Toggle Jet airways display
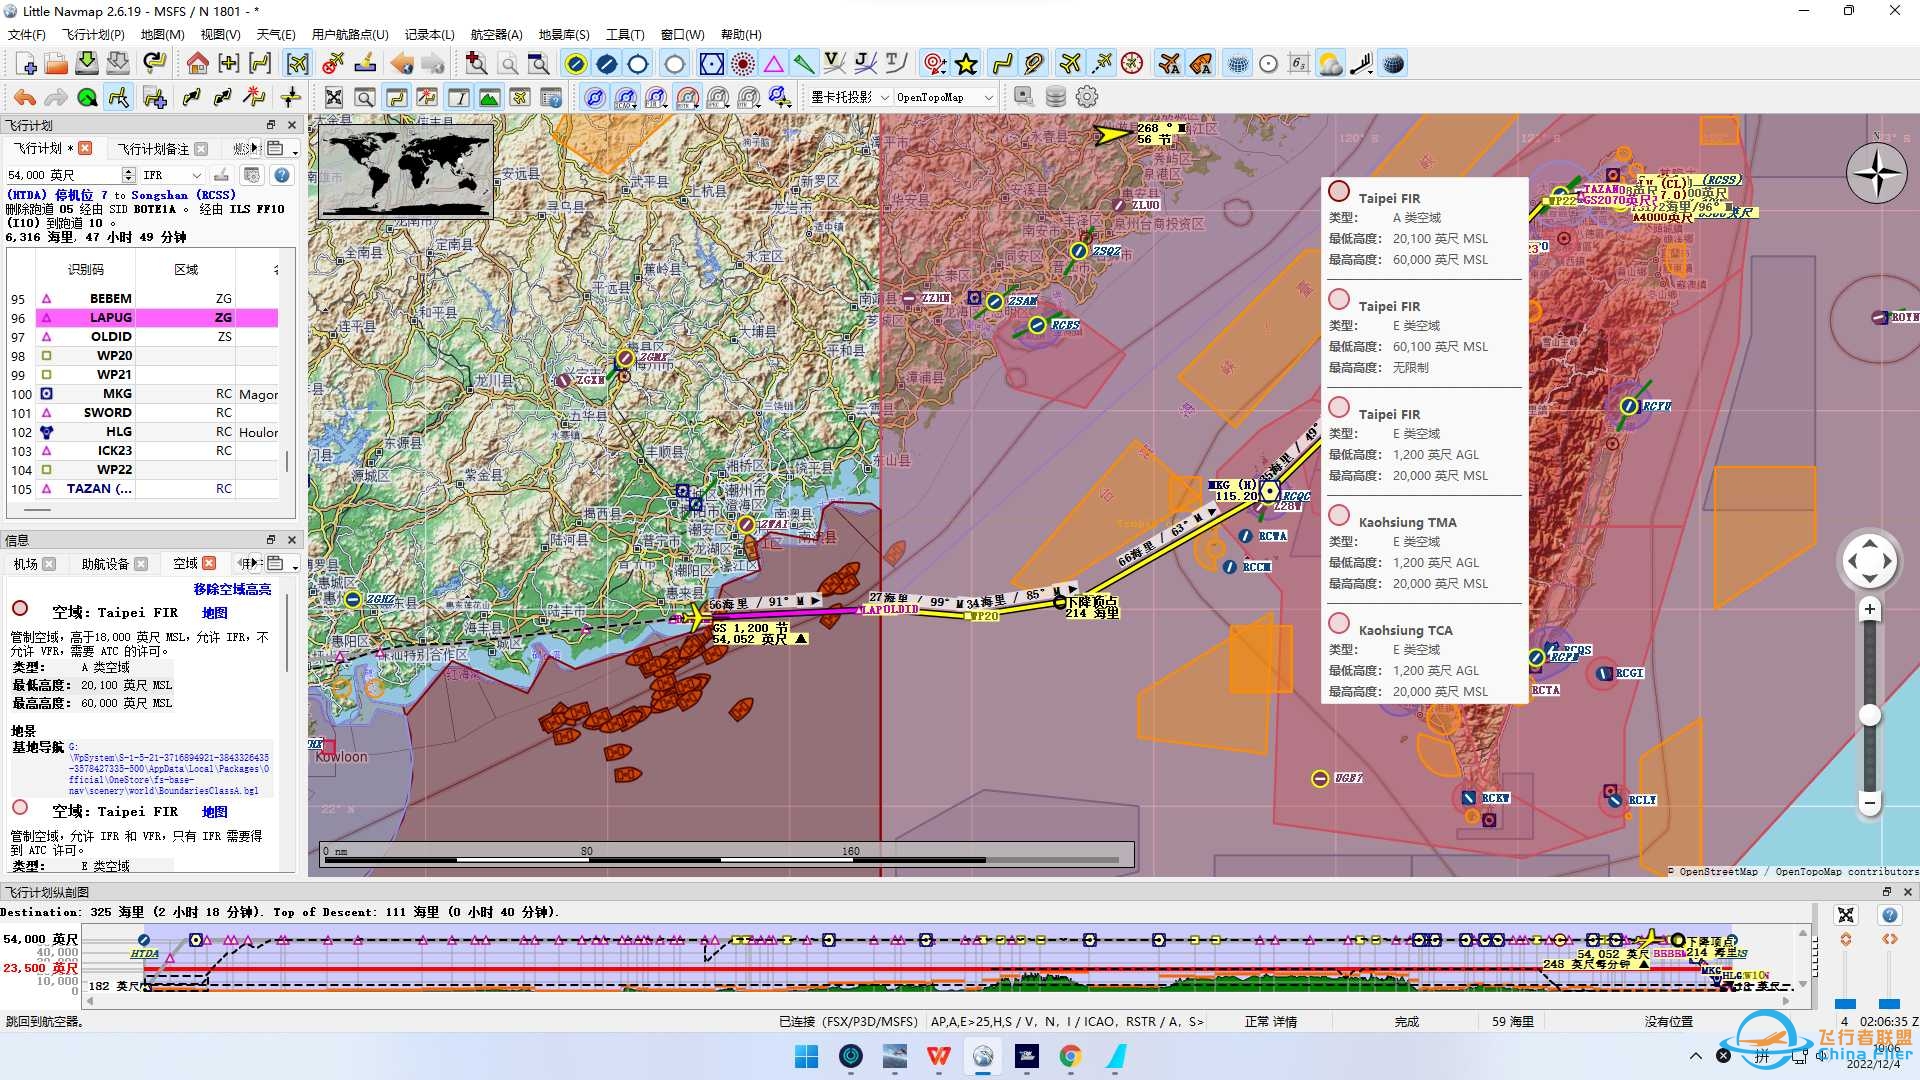 tap(865, 64)
